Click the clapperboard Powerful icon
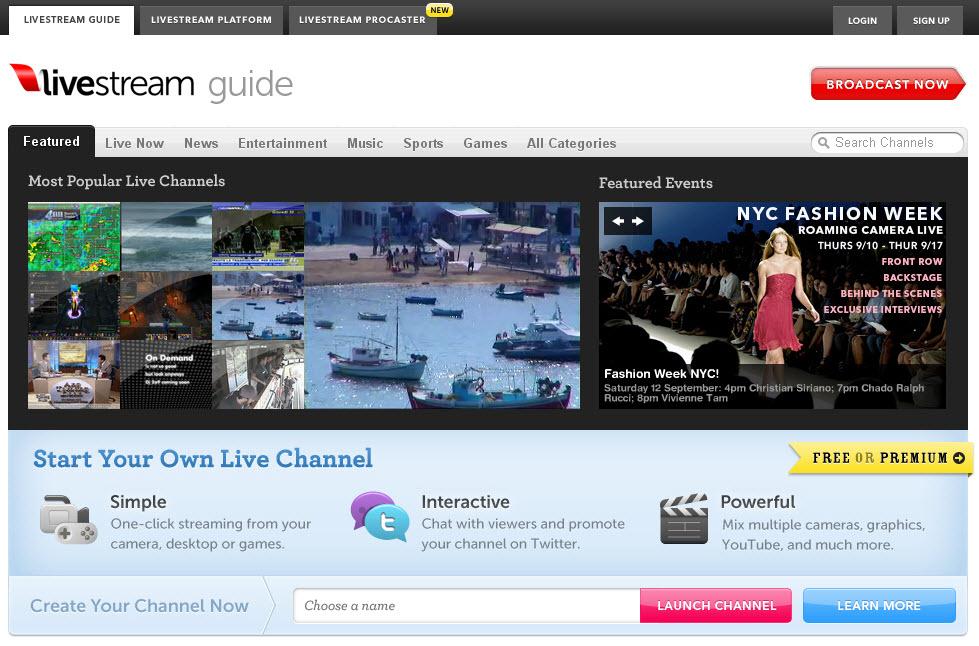Viewport: 979px width, 646px height. pos(684,519)
